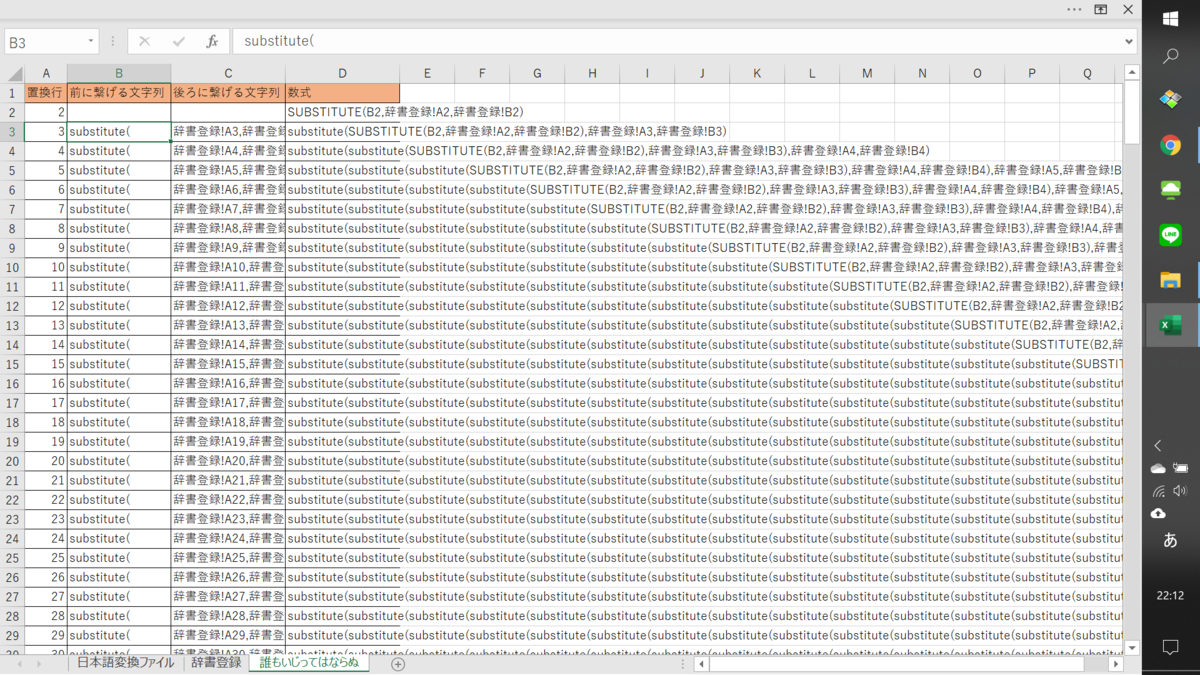This screenshot has width=1200, height=675.
Task: Switch to the 日本語変換ファイル sheet tab
Action: (125, 663)
